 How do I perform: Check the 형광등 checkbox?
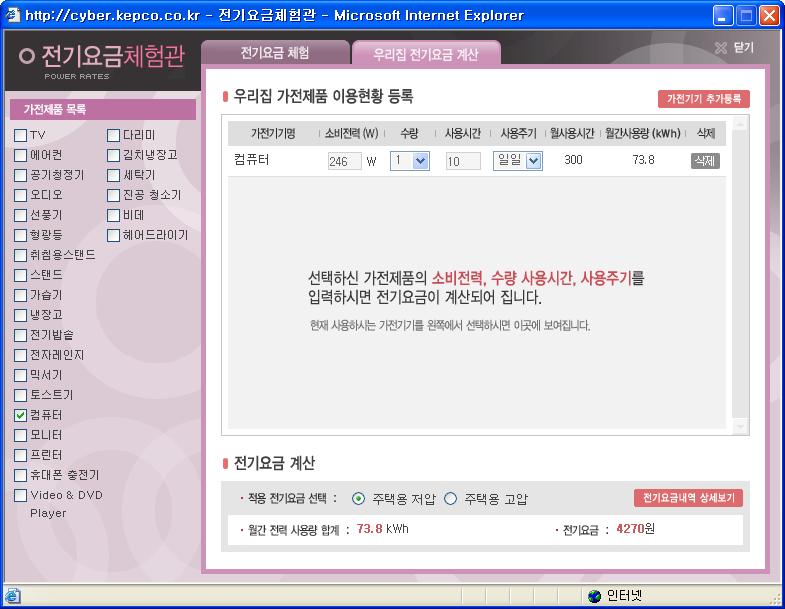point(21,235)
